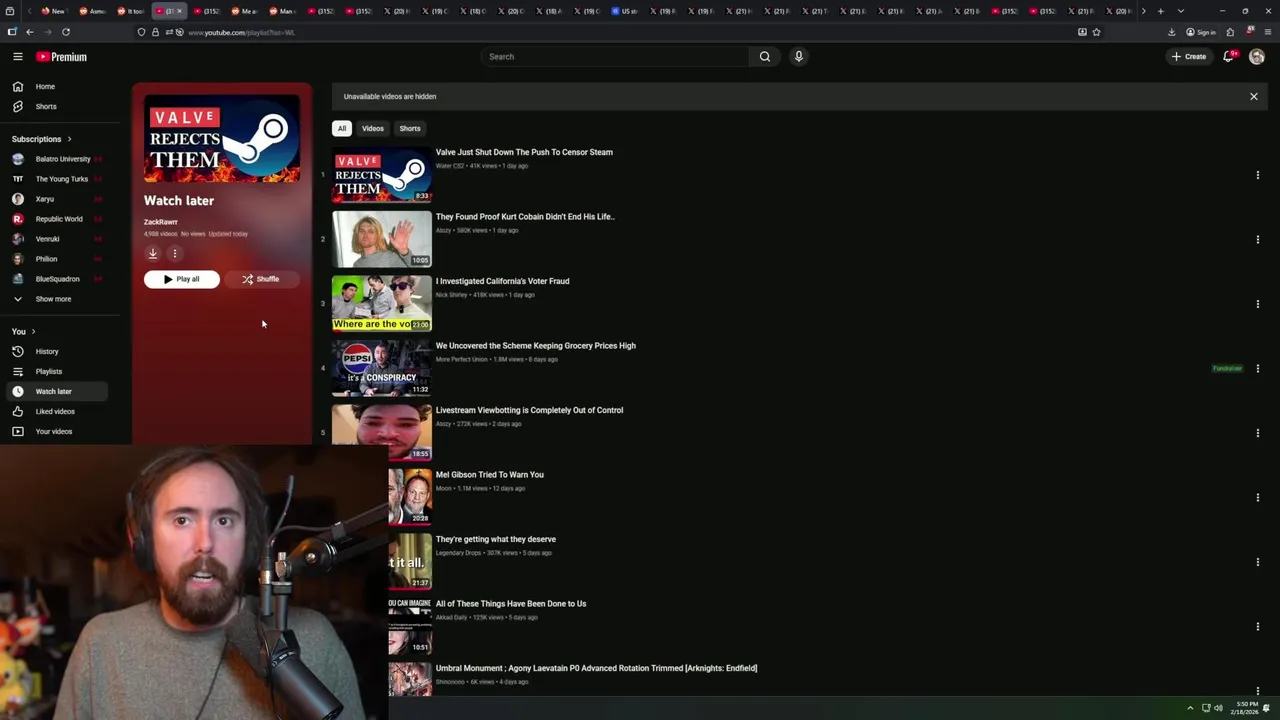Open browser downloads panel
The width and height of the screenshot is (1280, 720).
point(1171,32)
